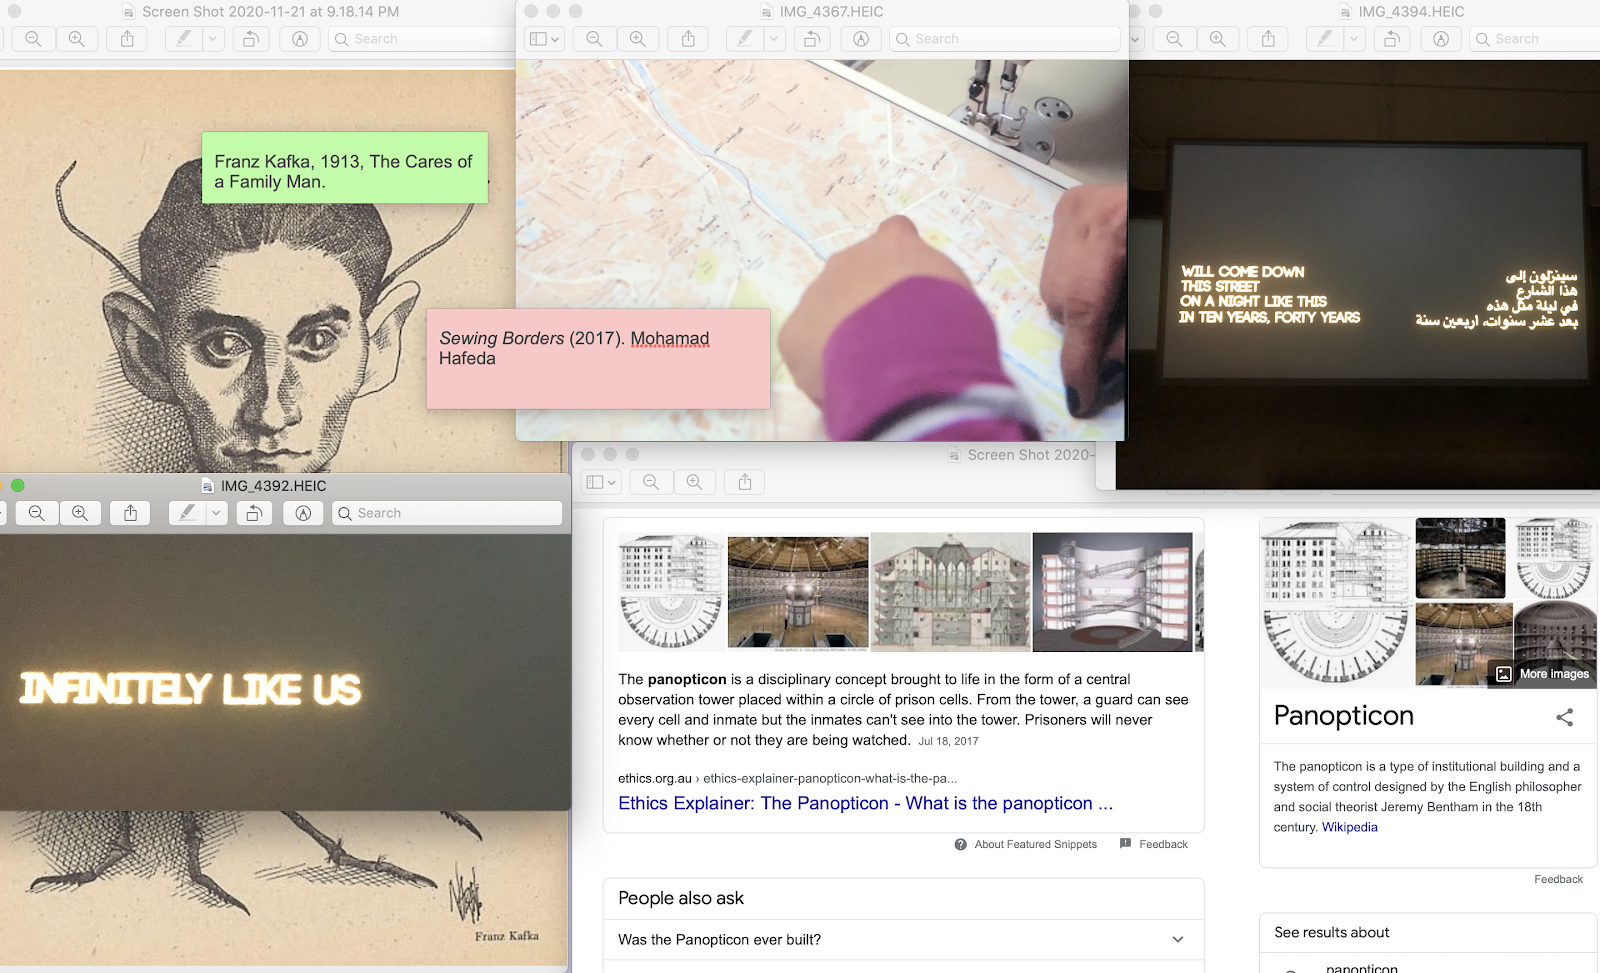Viewport: 1600px width, 973px height.
Task: Zoom in on the IMG_4394.HEIC window
Action: 1218,39
